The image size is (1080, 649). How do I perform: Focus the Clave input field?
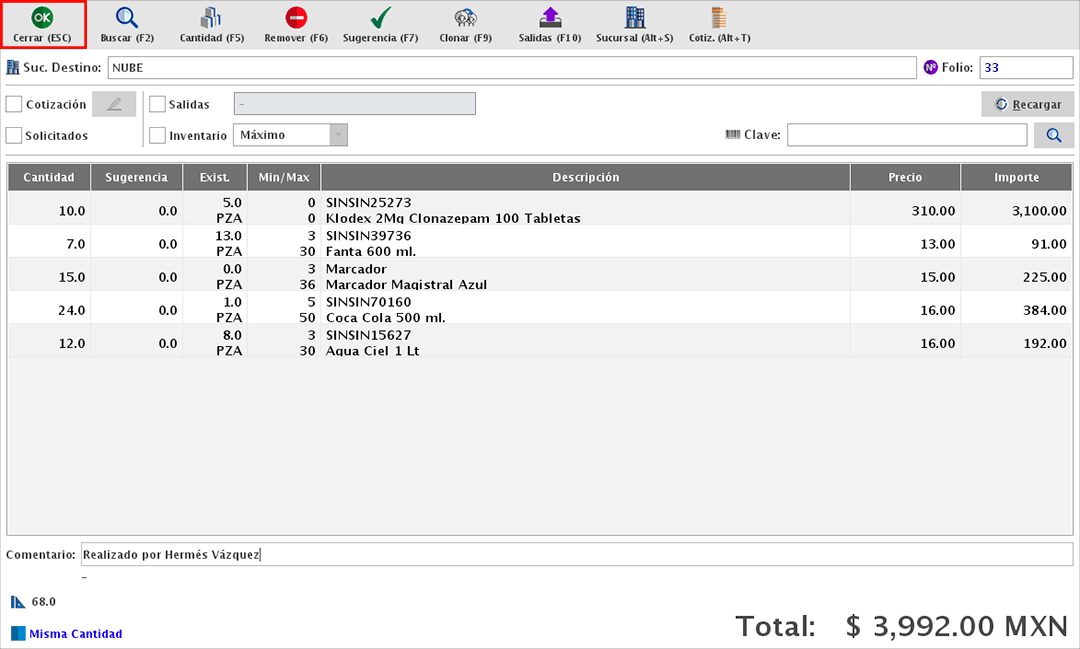coord(906,135)
